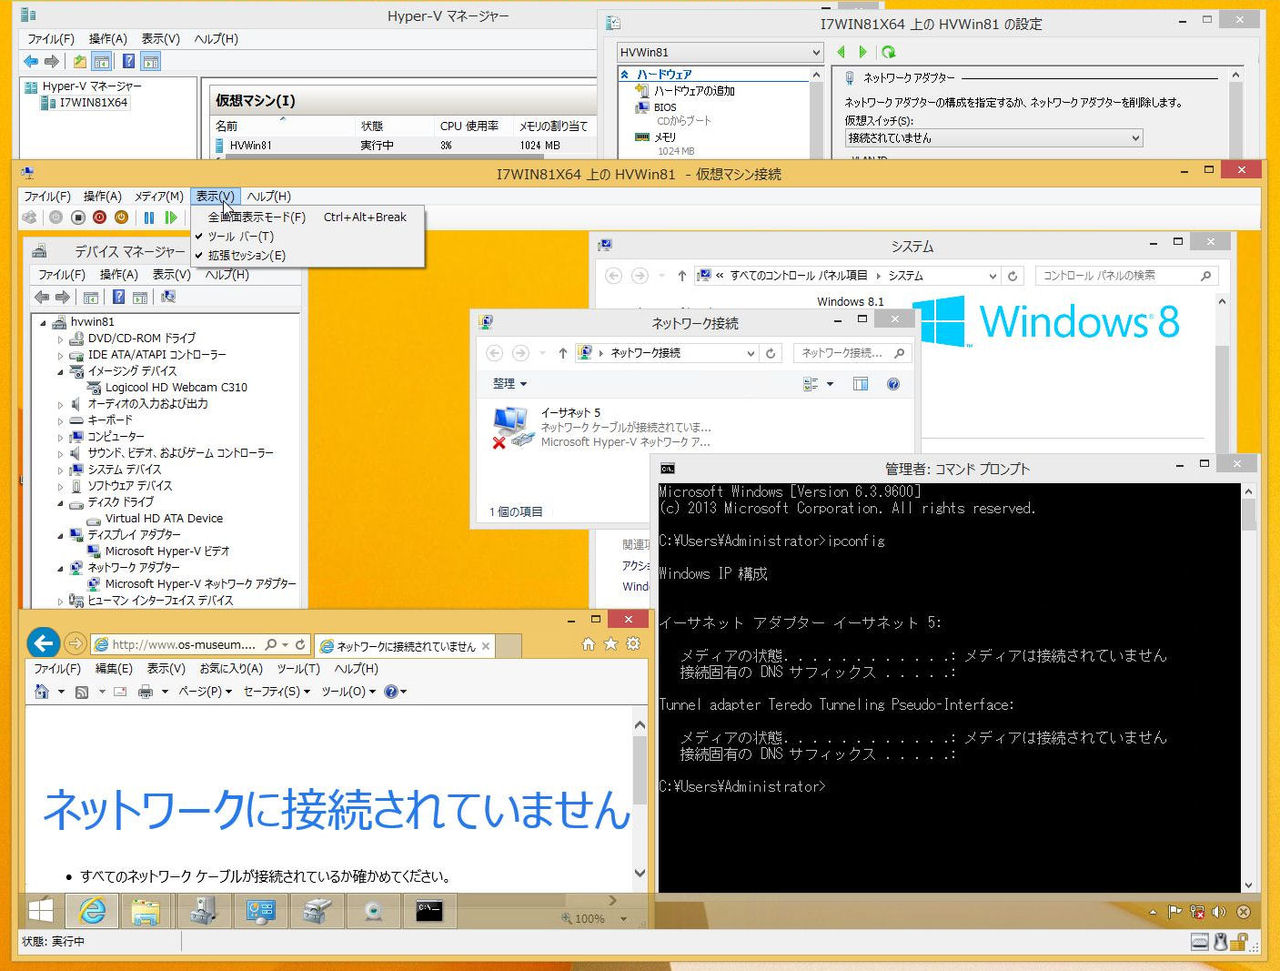Viewport: 1280px width, 971px height.
Task: Open the ページ(P) dropdown in IE command bar
Action: coord(204,692)
